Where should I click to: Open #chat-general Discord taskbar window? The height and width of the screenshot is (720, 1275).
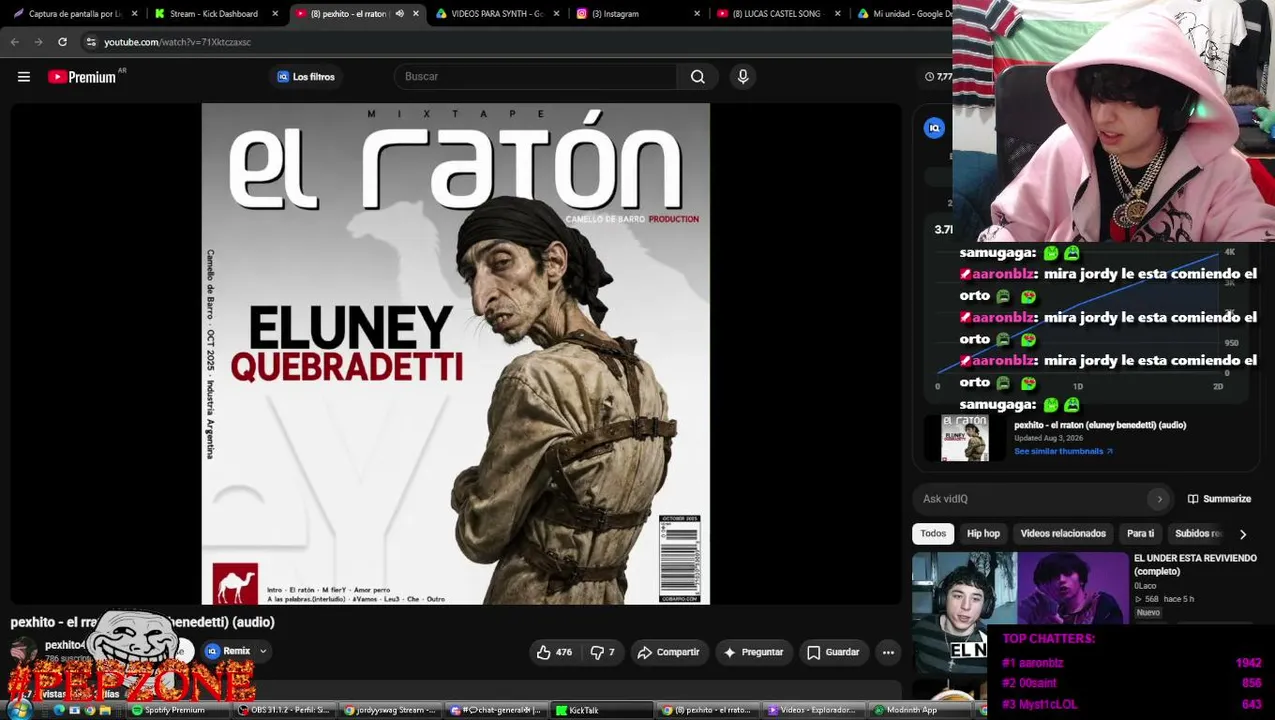pyautogui.click(x=496, y=710)
